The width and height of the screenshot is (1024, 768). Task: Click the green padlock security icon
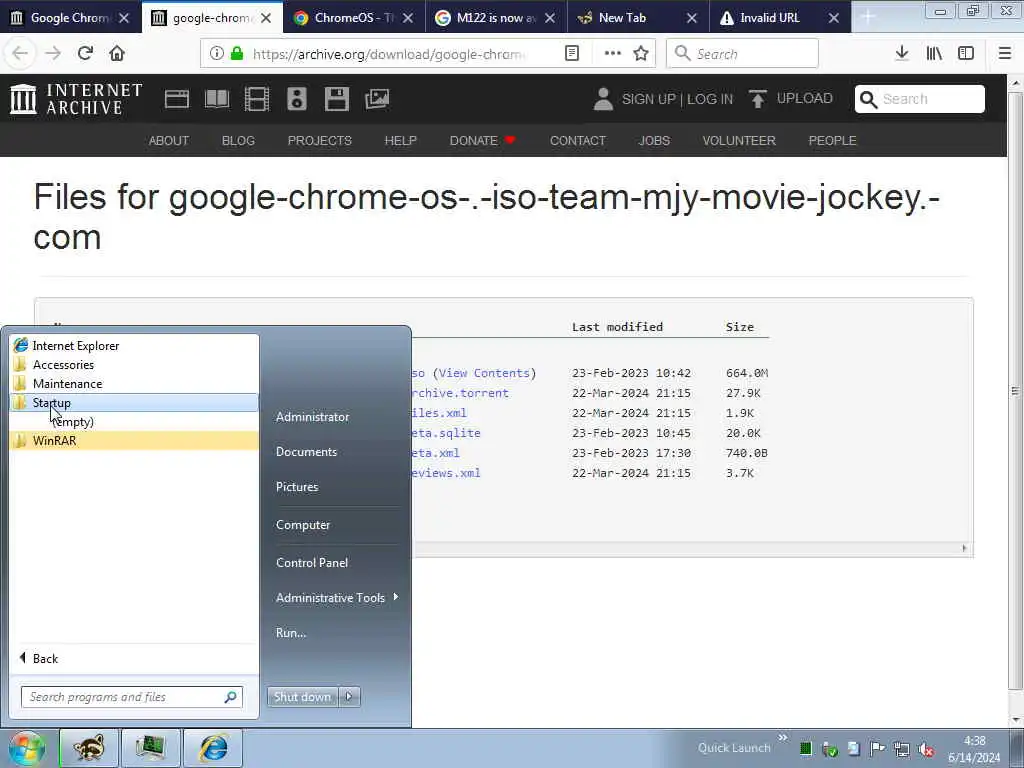coord(237,54)
